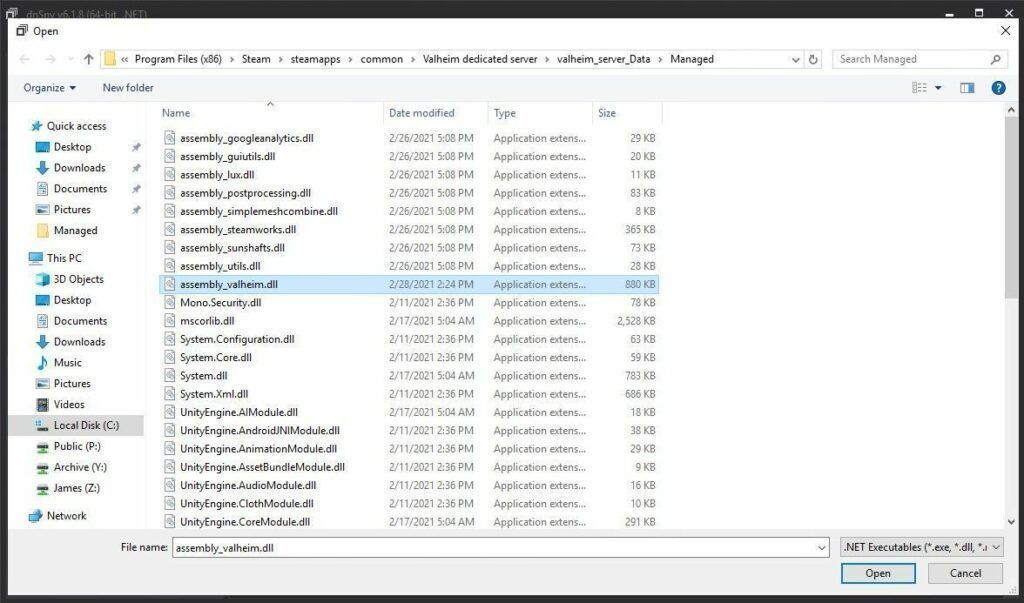
Task: Go back with the Back arrow
Action: (25, 59)
